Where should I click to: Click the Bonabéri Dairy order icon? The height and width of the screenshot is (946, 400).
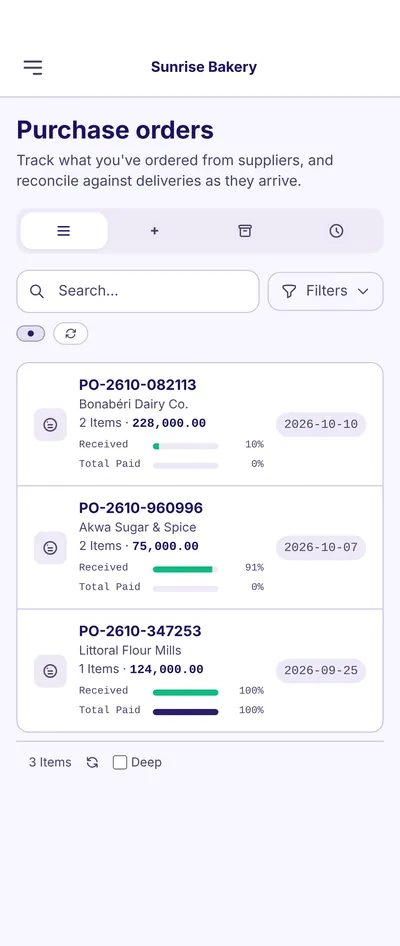point(50,425)
